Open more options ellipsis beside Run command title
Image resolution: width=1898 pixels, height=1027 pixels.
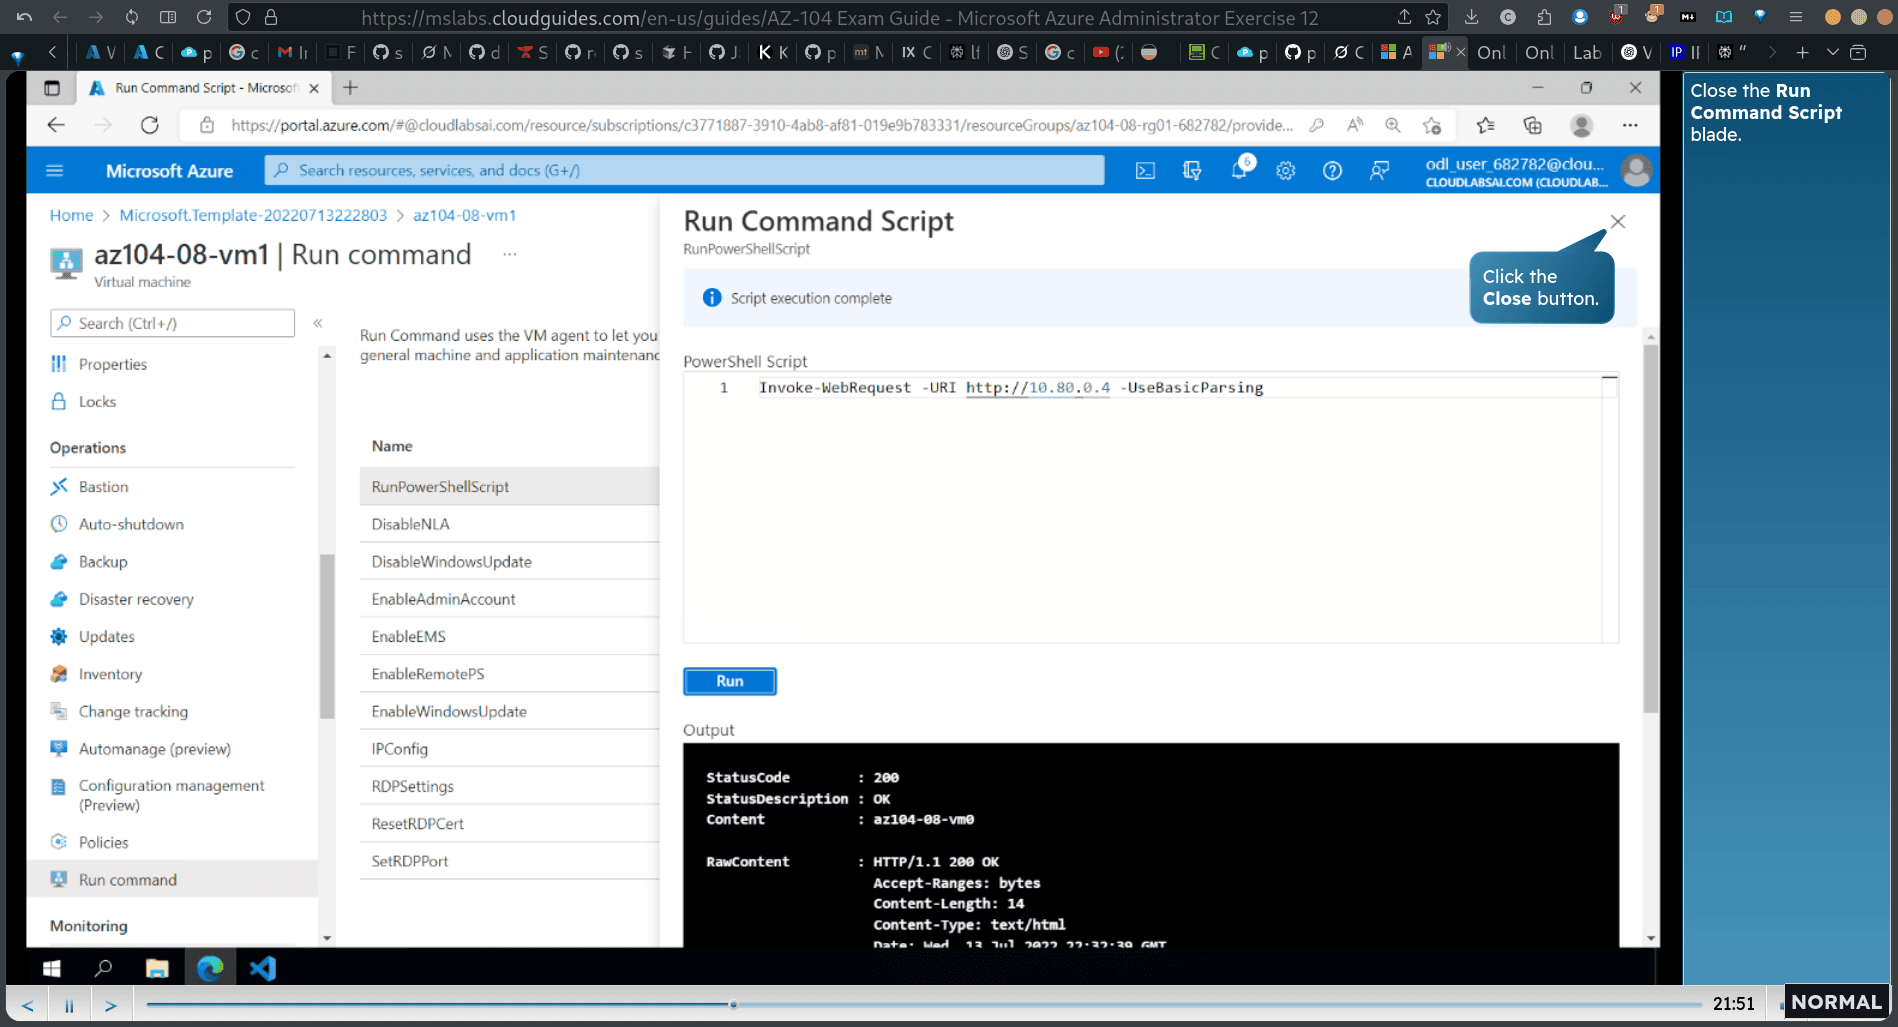coord(510,255)
